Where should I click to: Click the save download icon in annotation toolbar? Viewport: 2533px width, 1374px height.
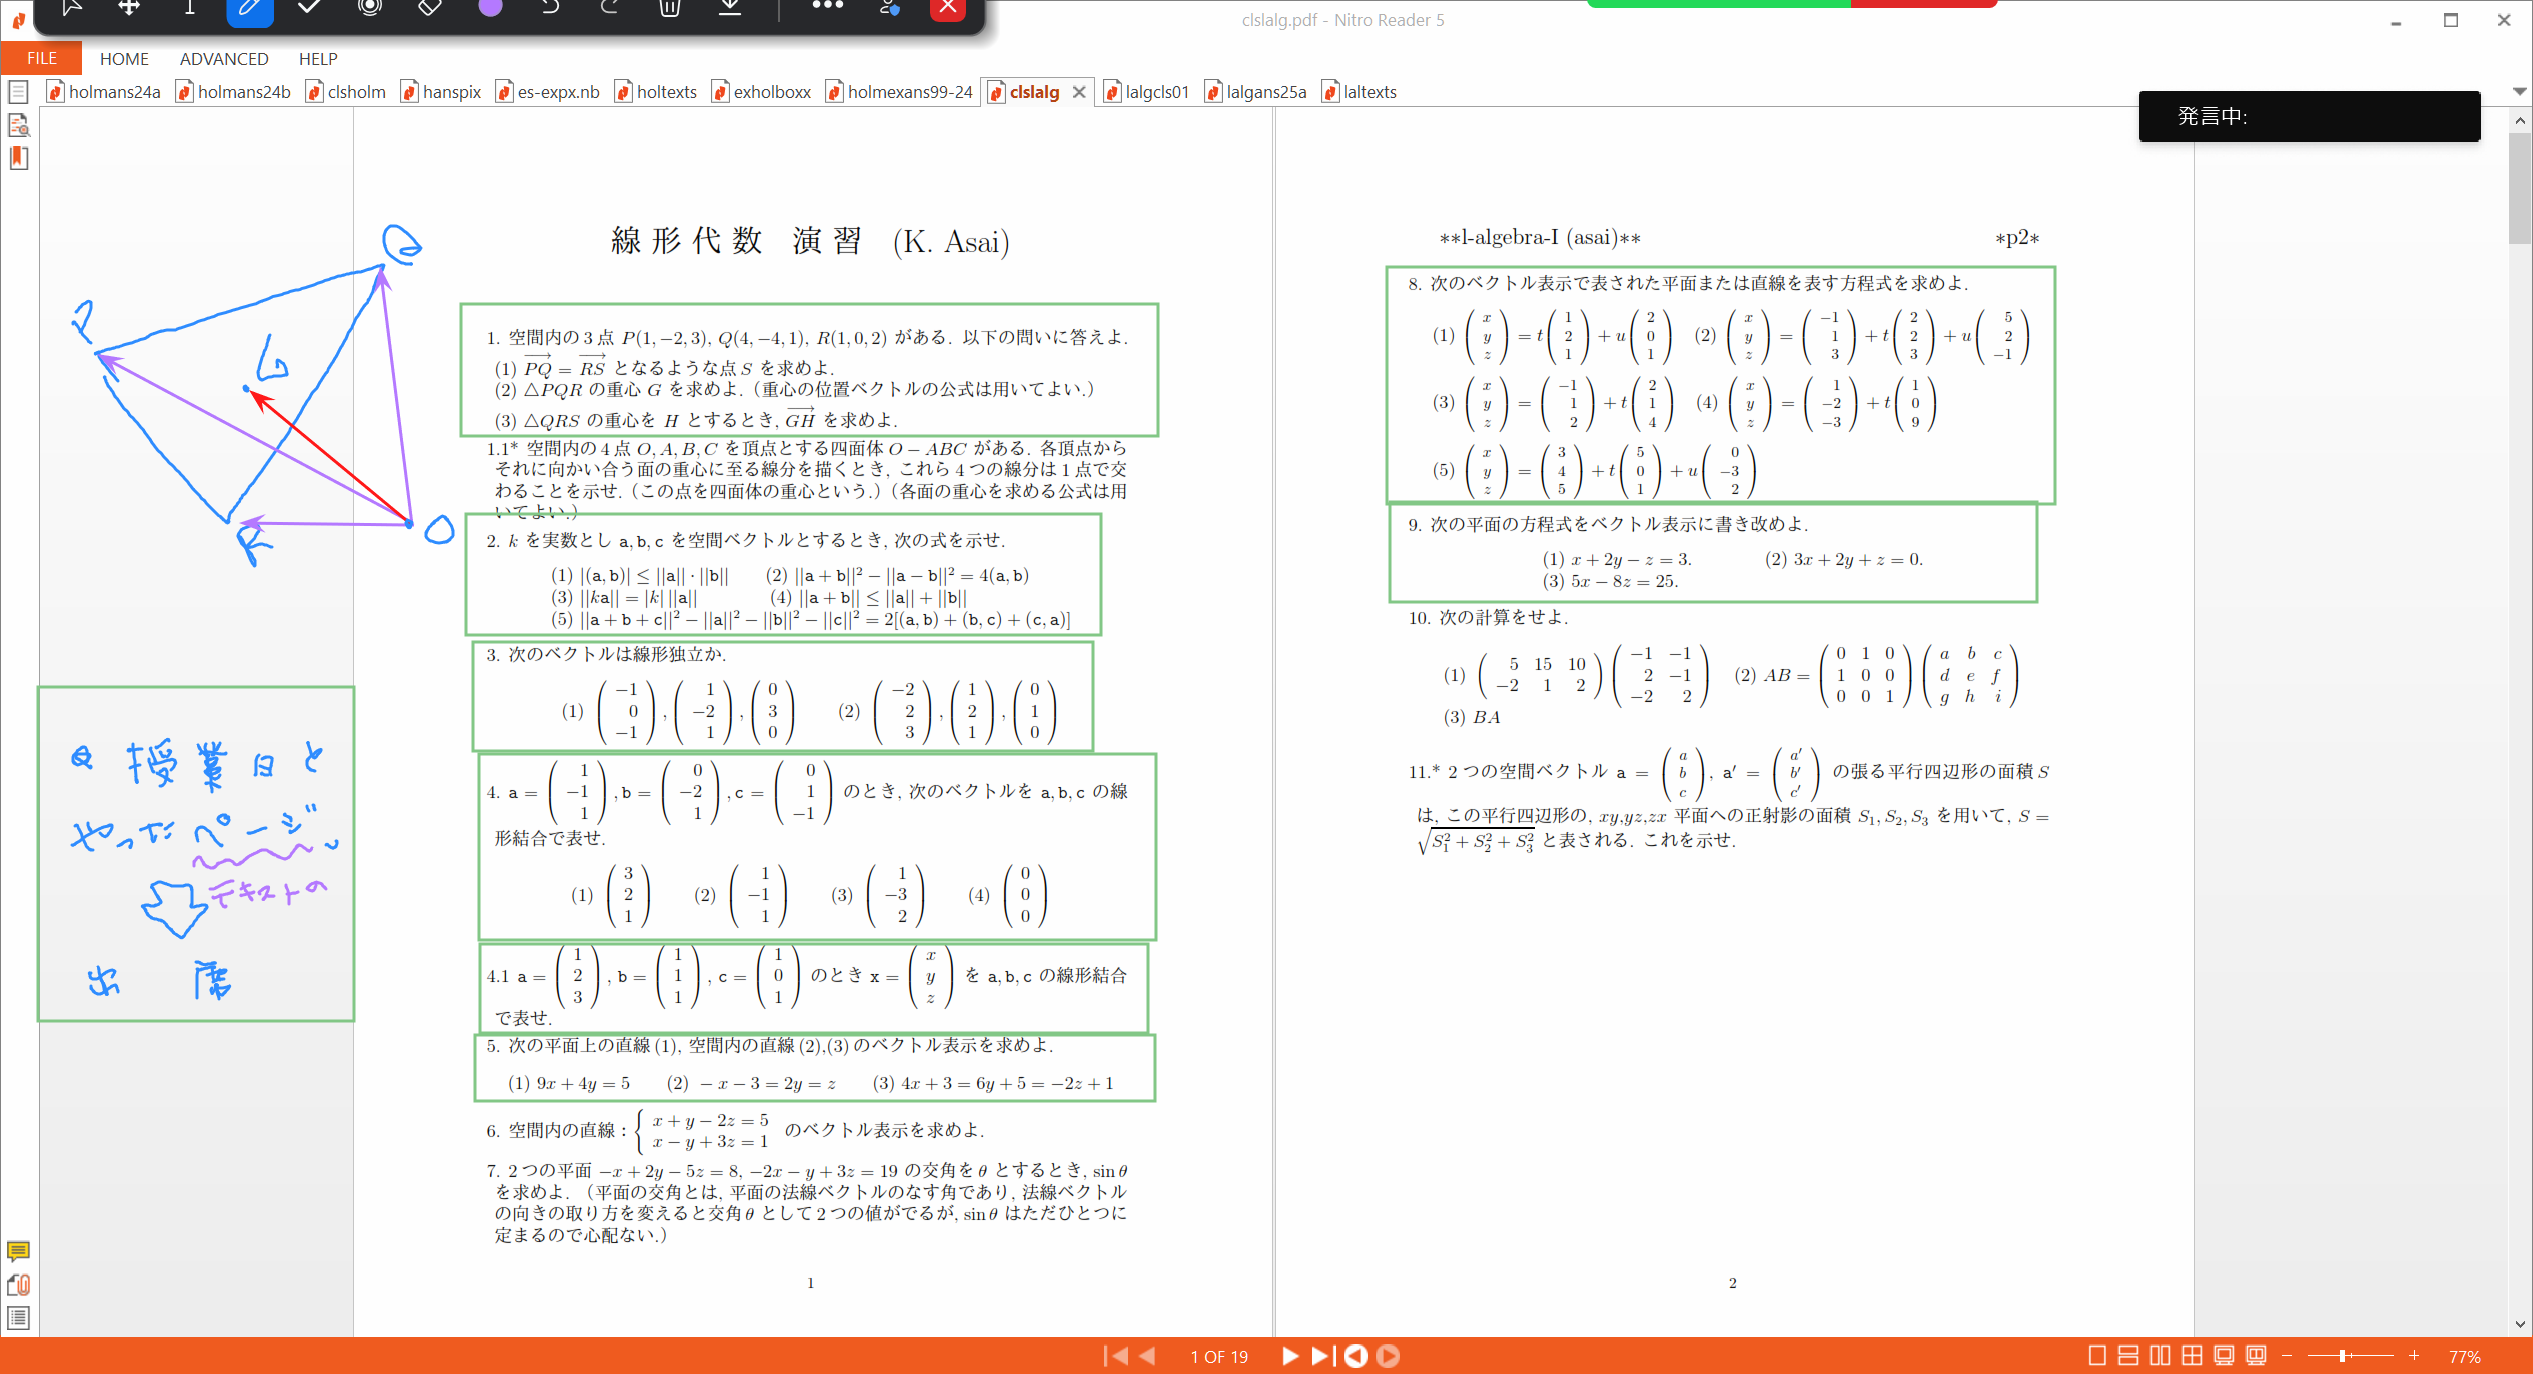(x=731, y=8)
